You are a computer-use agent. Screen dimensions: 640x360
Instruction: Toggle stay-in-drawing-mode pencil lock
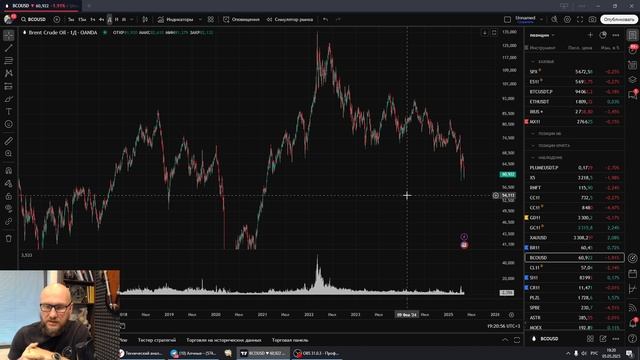pyautogui.click(x=9, y=183)
